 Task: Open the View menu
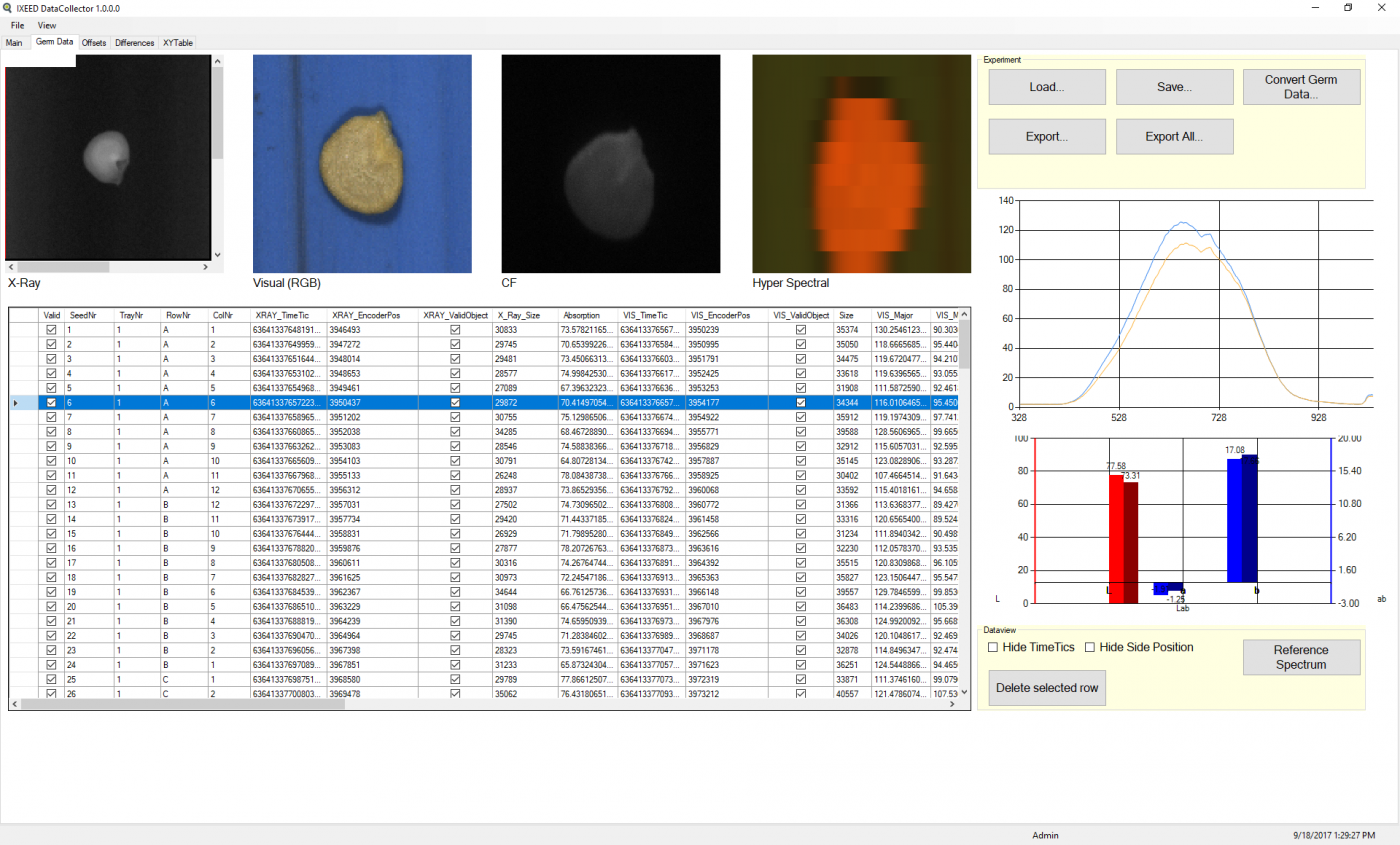click(47, 25)
